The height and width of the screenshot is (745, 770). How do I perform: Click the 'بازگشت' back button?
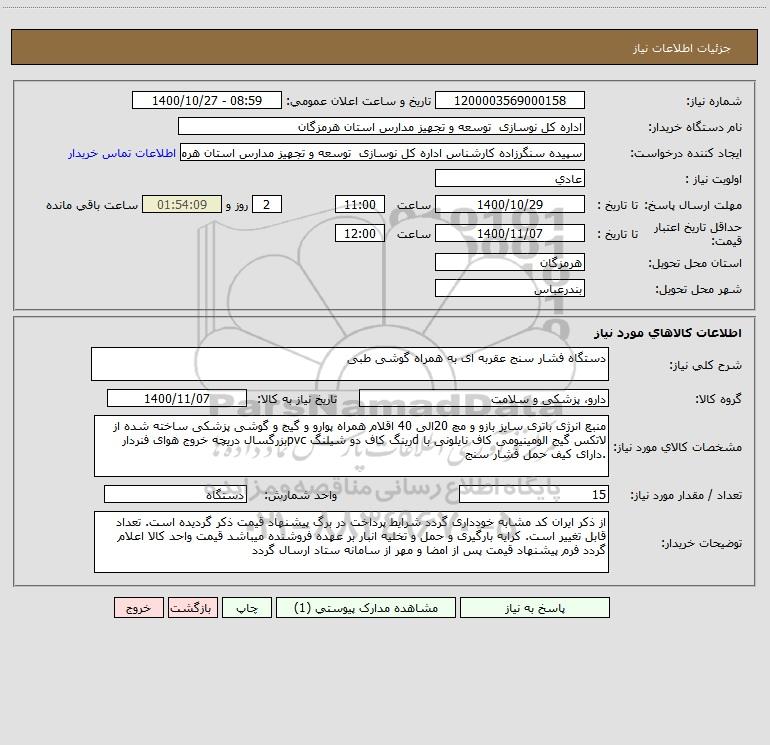pos(192,607)
